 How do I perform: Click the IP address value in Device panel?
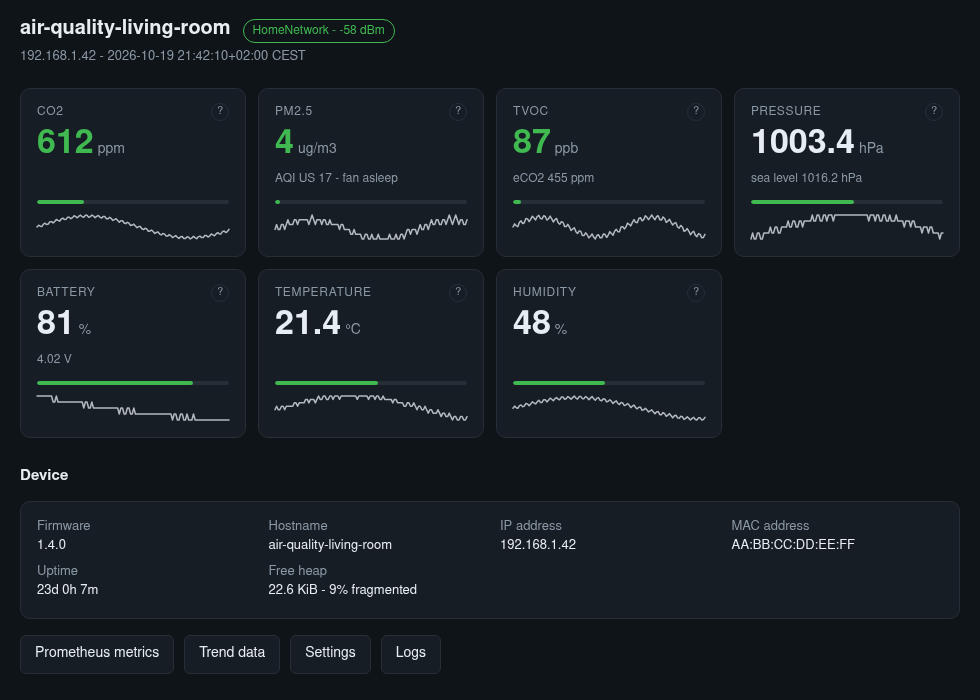[x=538, y=544]
